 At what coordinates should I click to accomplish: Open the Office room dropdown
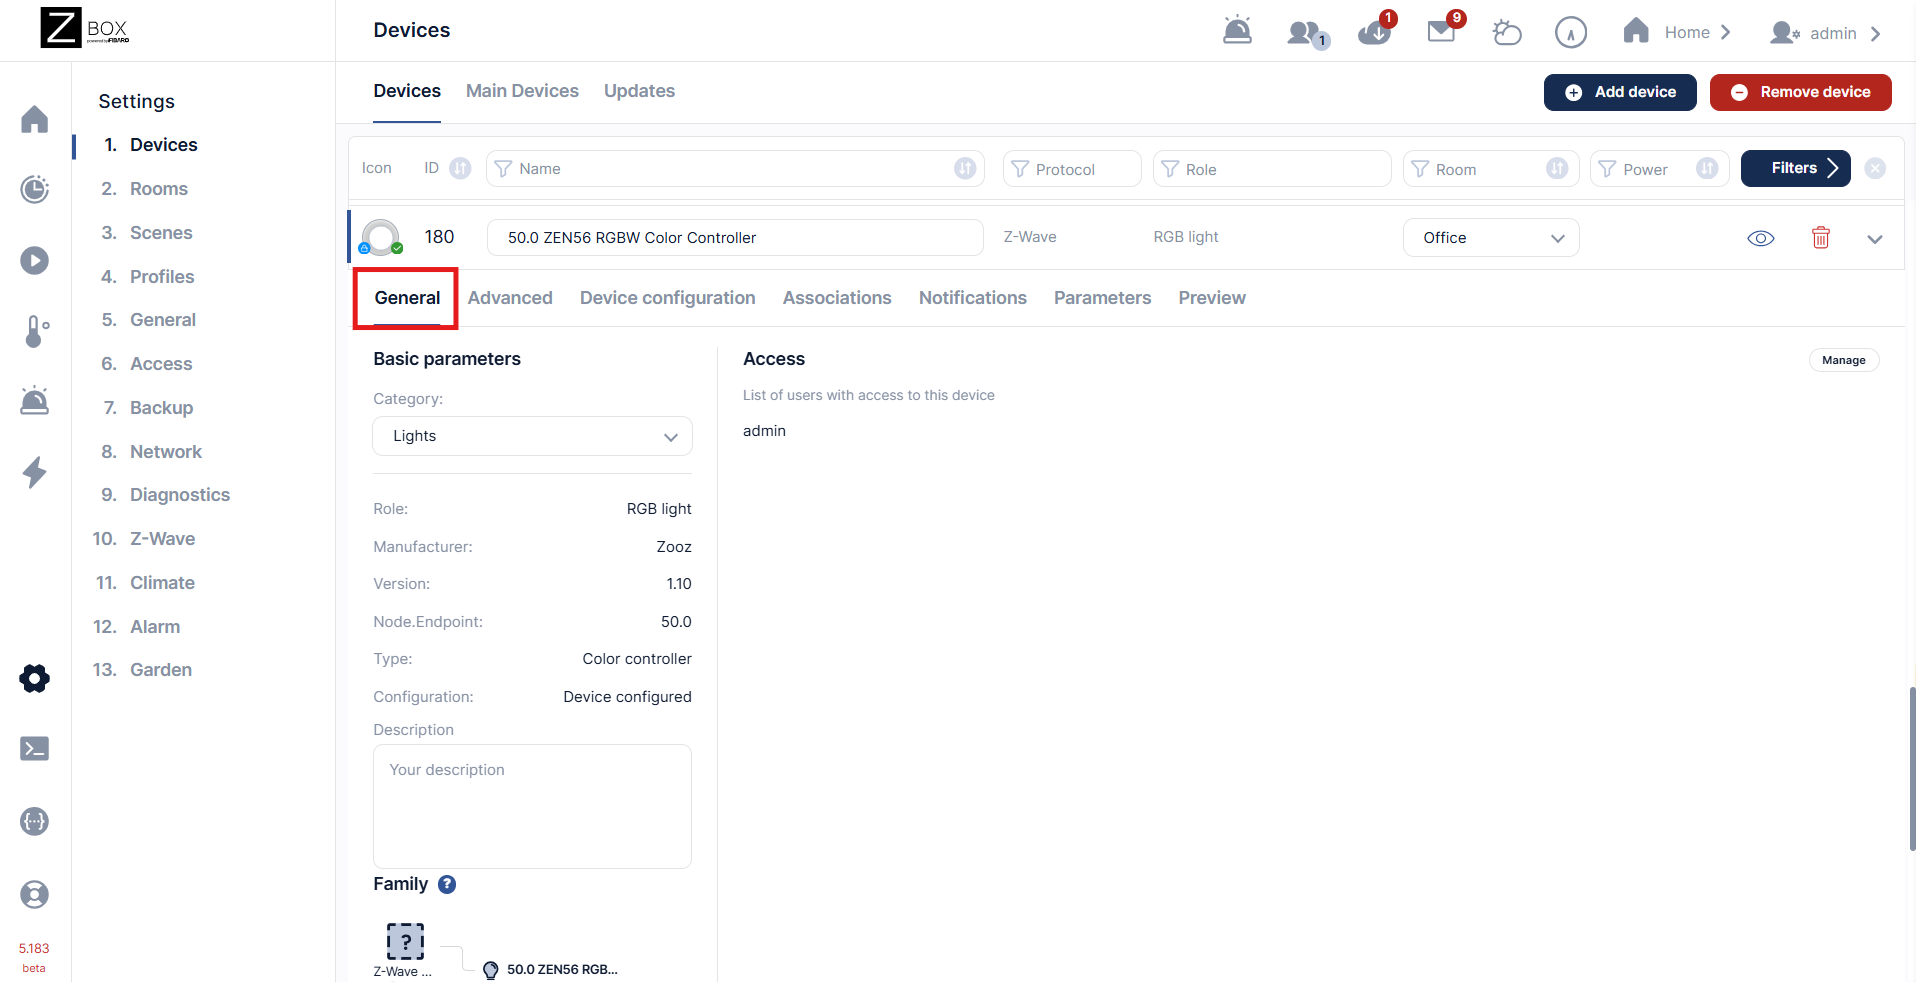[1491, 238]
